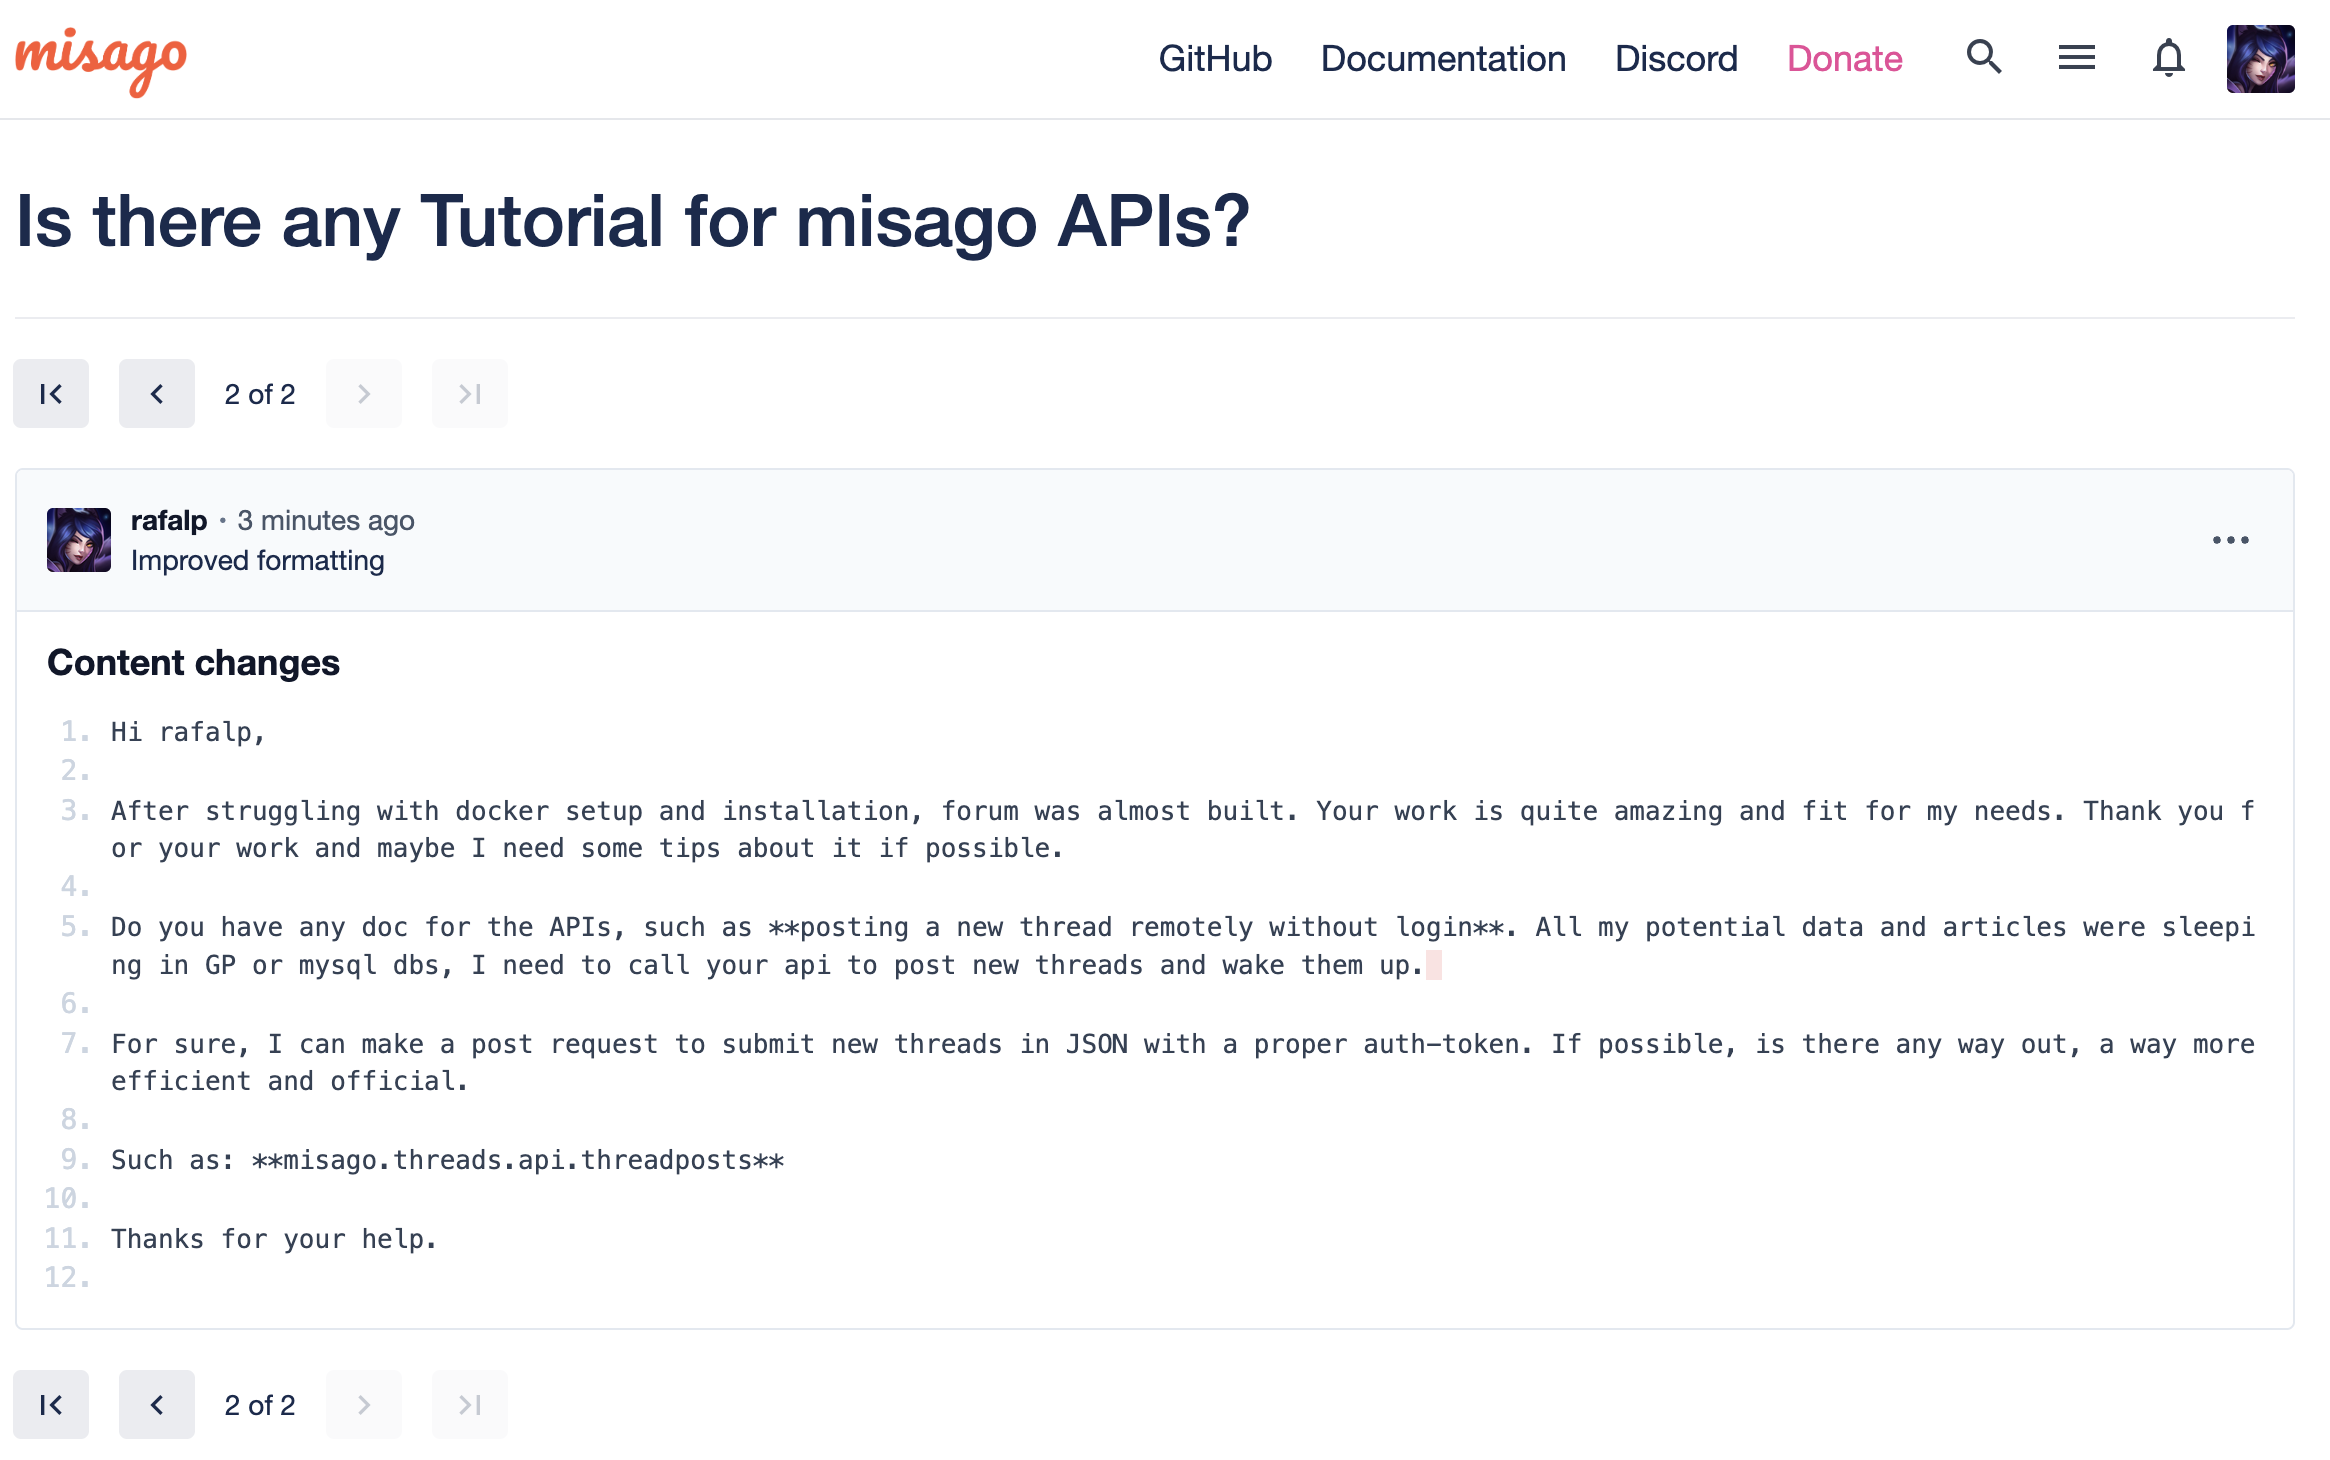This screenshot has height=1460, width=2330.
Task: Click the misago logo
Action: pos(100,60)
